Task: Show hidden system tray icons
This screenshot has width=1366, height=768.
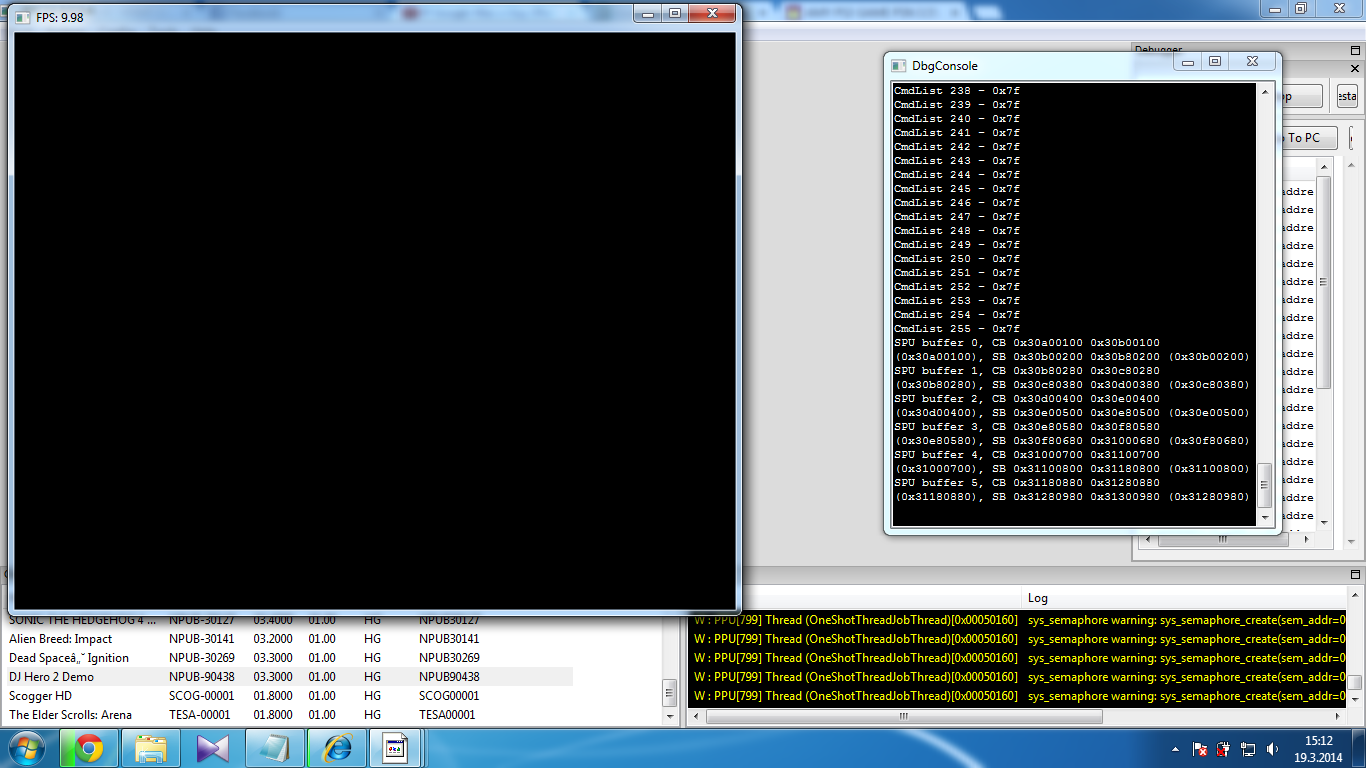Action: (1176, 749)
